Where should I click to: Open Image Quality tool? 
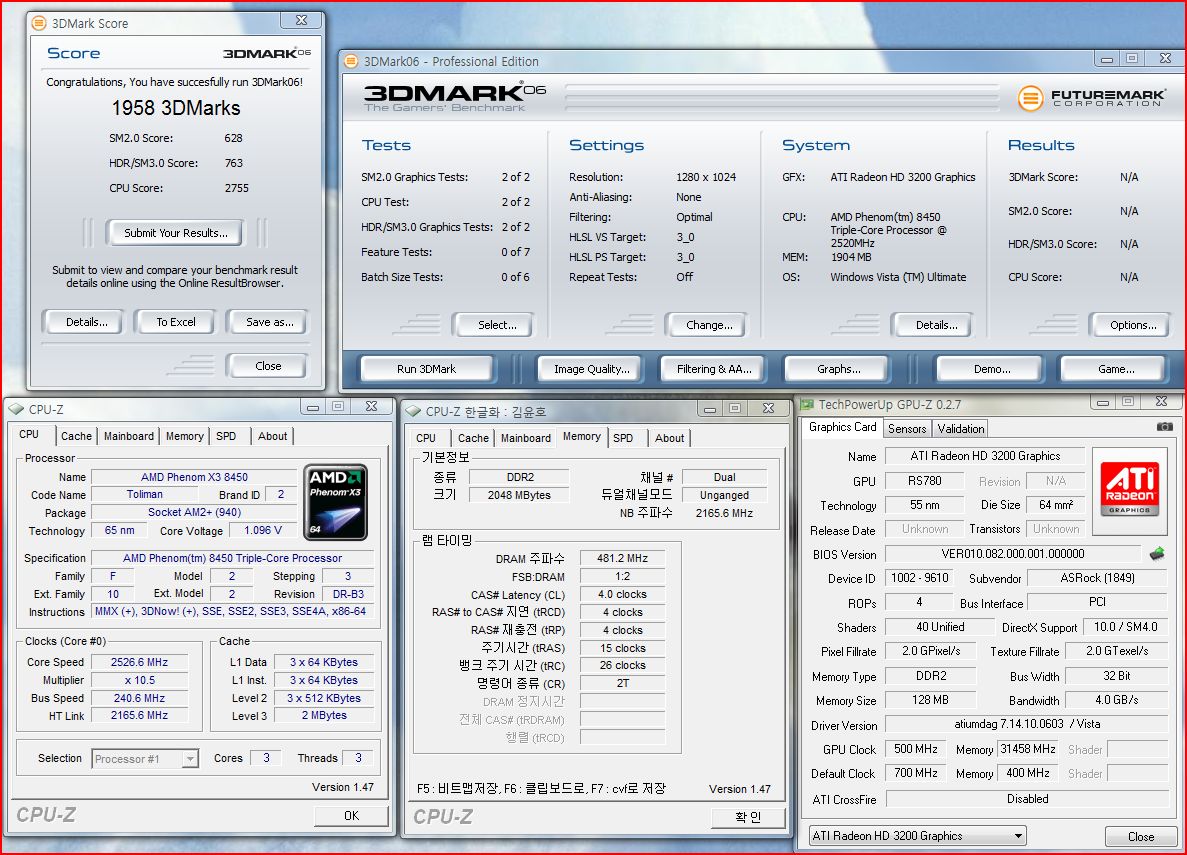[591, 369]
